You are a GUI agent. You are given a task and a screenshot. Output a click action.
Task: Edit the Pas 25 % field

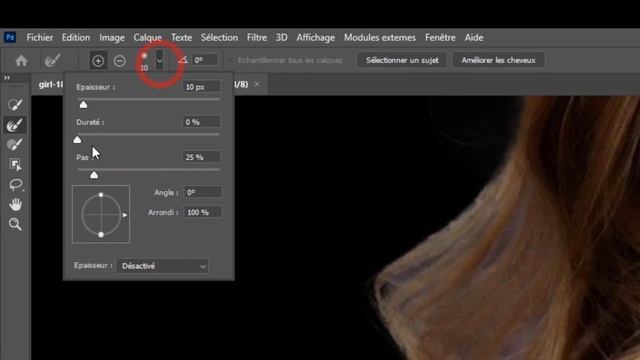(201, 157)
